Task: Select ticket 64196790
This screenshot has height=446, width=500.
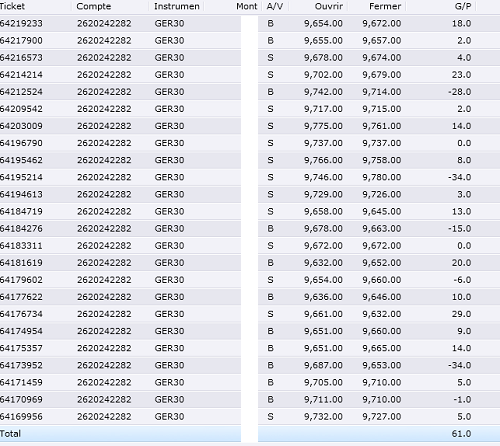Action: coord(21,143)
